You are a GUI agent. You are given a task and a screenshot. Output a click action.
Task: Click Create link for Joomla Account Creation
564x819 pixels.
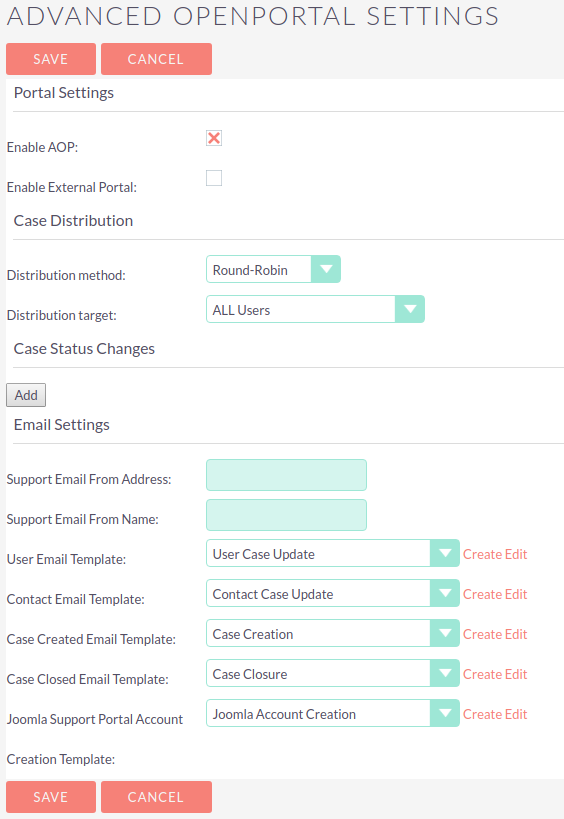[x=482, y=714]
